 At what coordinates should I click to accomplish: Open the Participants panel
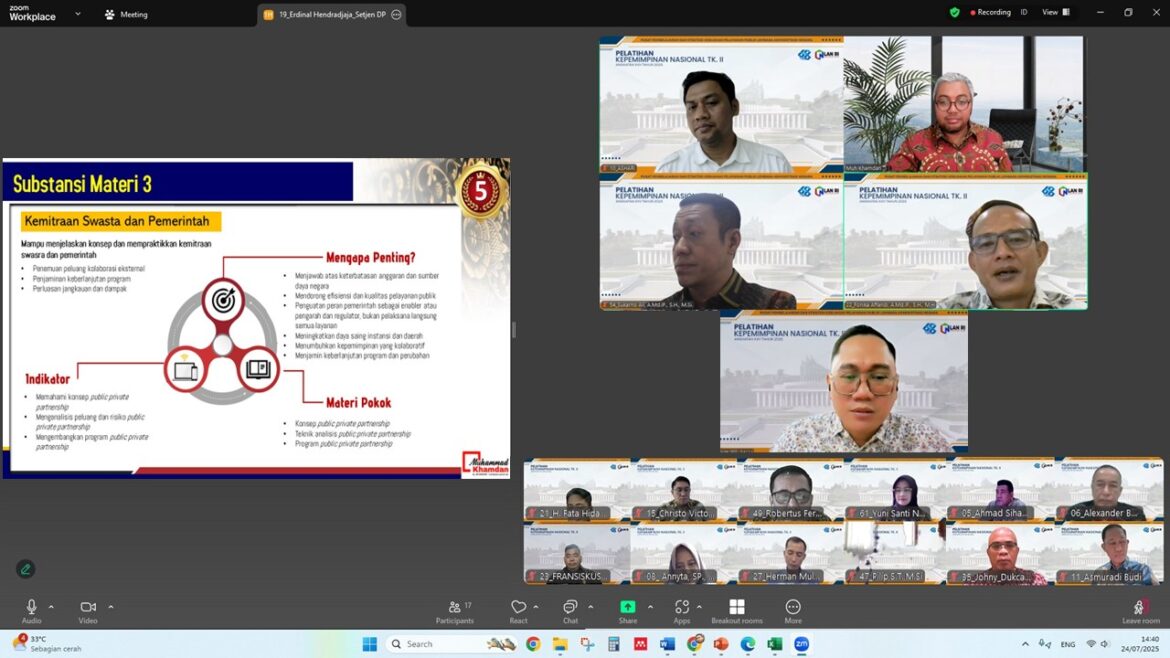454,612
